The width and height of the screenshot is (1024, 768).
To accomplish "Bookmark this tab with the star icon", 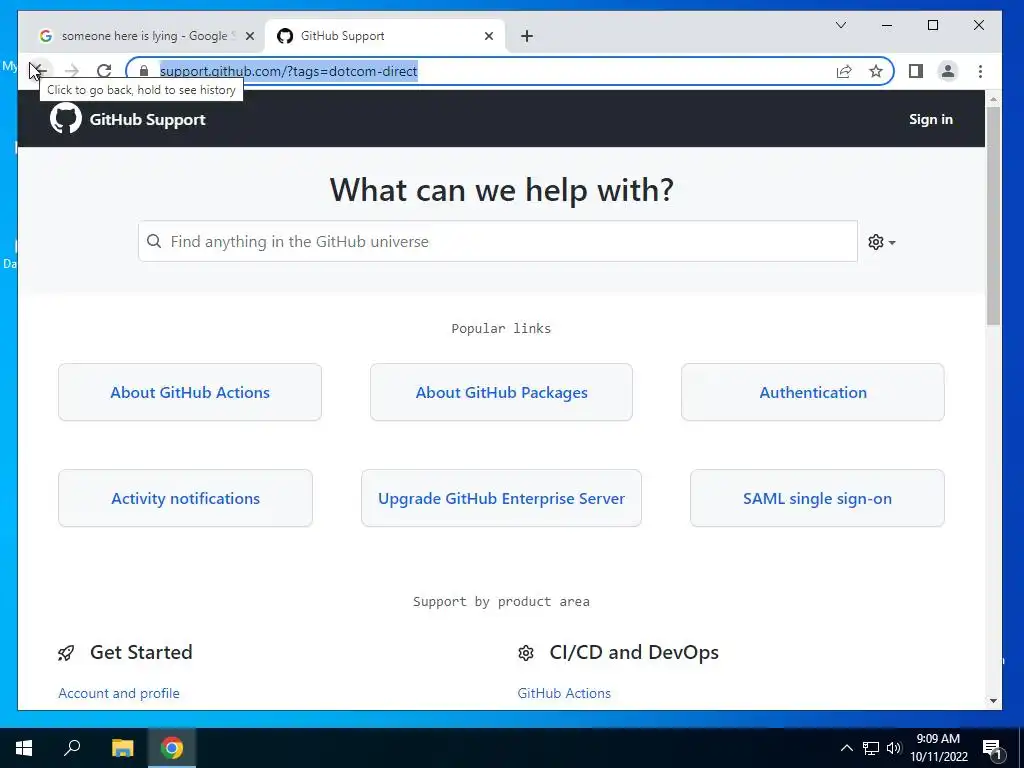I will pyautogui.click(x=876, y=71).
